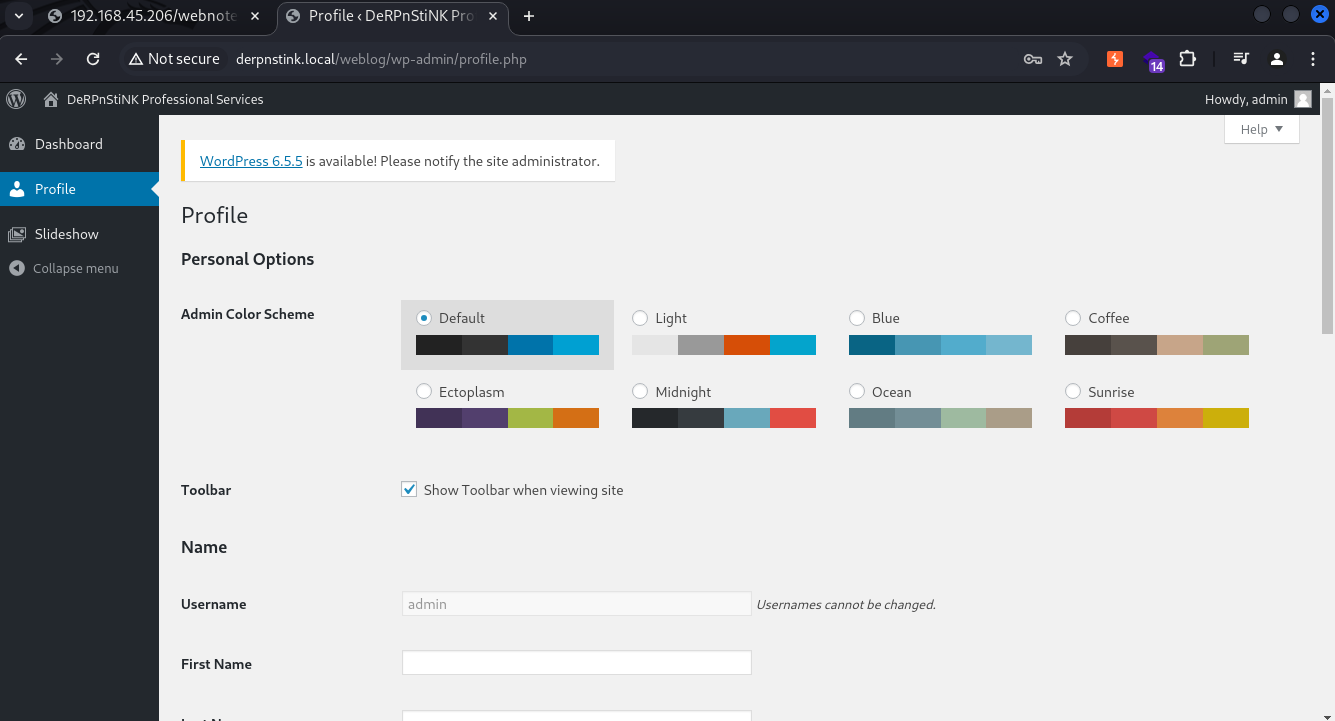Open Dashboard from the admin sidebar
This screenshot has width=1335, height=721.
(x=79, y=144)
